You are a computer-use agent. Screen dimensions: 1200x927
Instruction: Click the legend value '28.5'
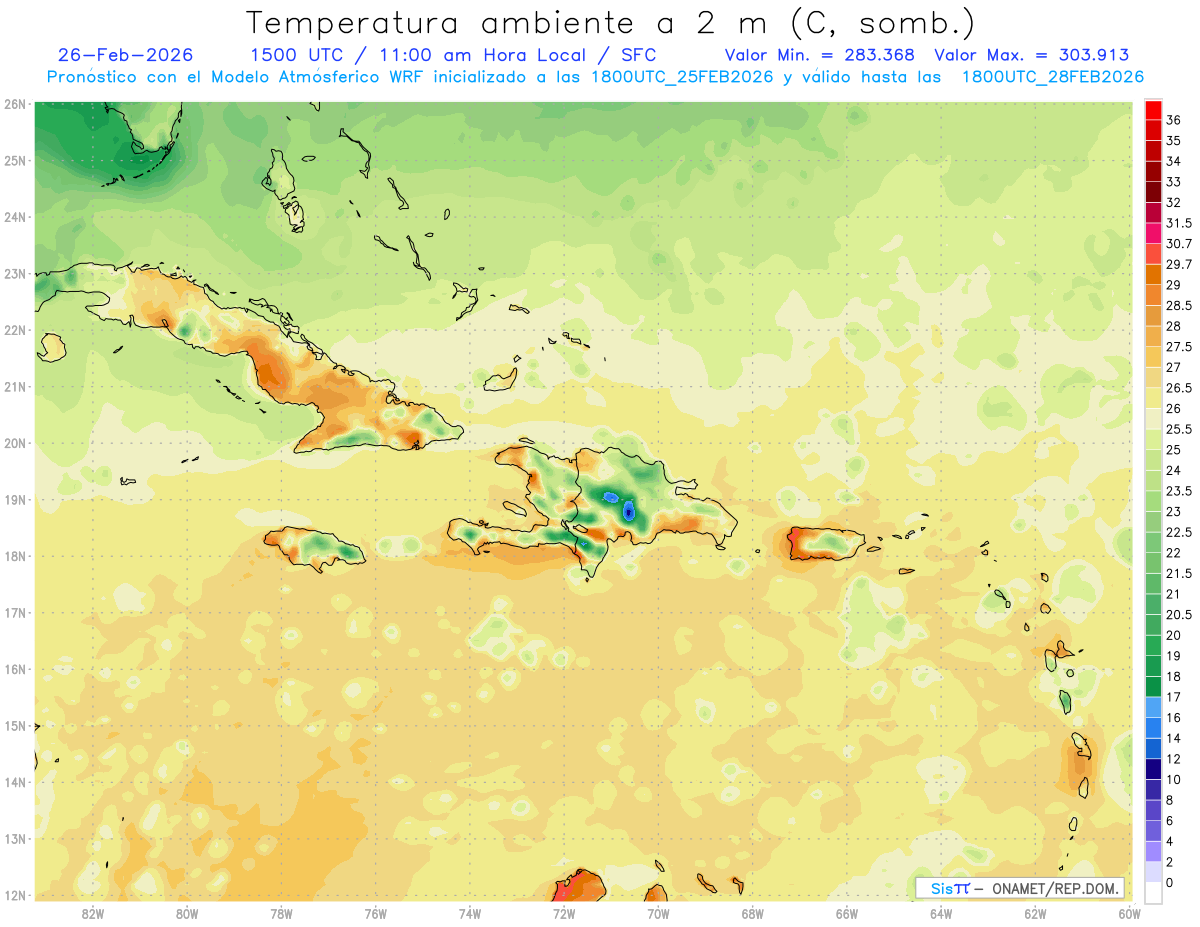coord(1179,306)
